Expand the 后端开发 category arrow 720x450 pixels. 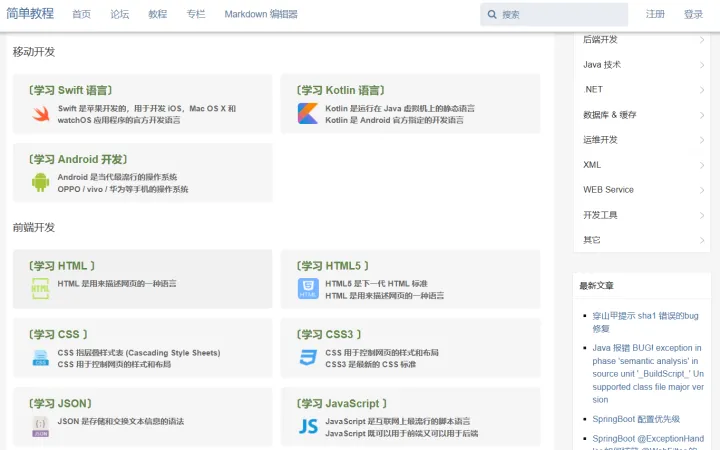coord(702,40)
